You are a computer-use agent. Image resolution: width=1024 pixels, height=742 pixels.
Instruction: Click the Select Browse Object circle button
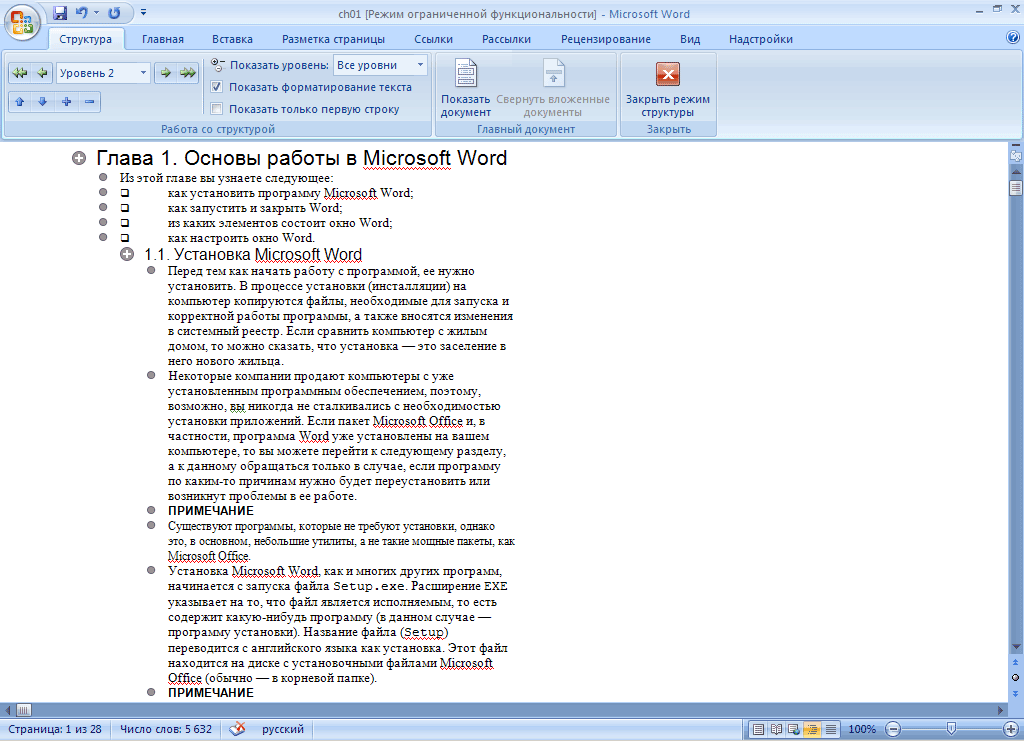coord(1016,677)
